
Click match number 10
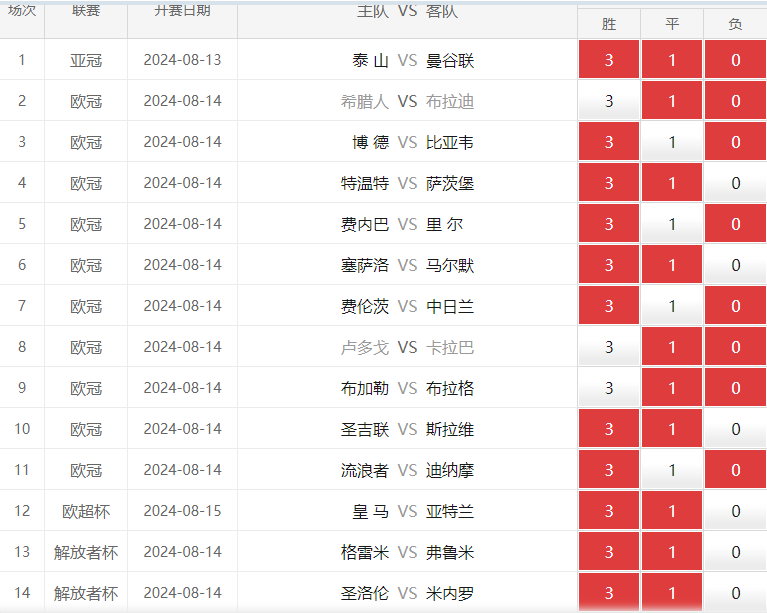coord(22,429)
